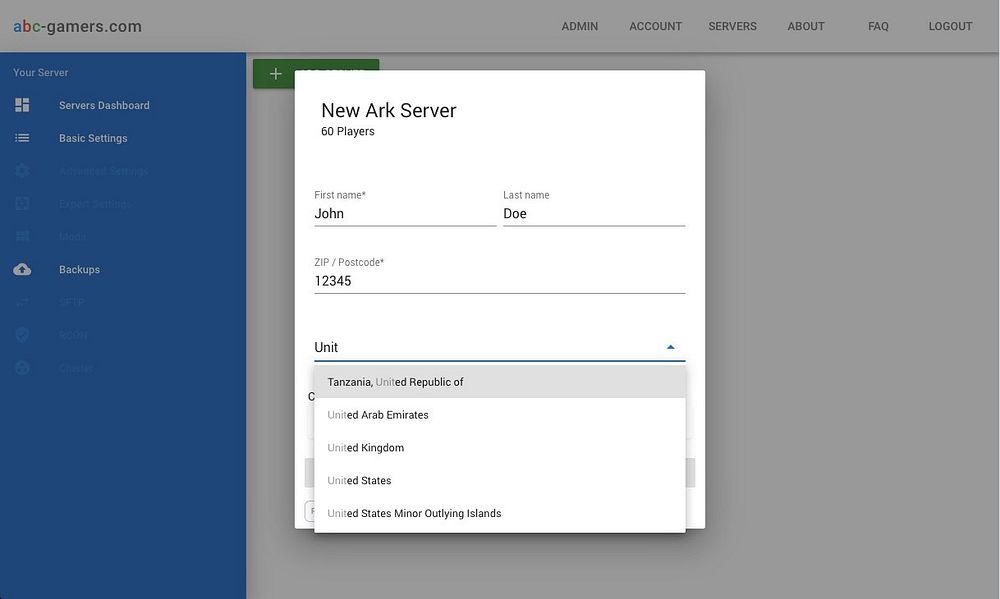Open the ADMIN menu in header
The height and width of the screenshot is (599, 1000).
click(580, 26)
